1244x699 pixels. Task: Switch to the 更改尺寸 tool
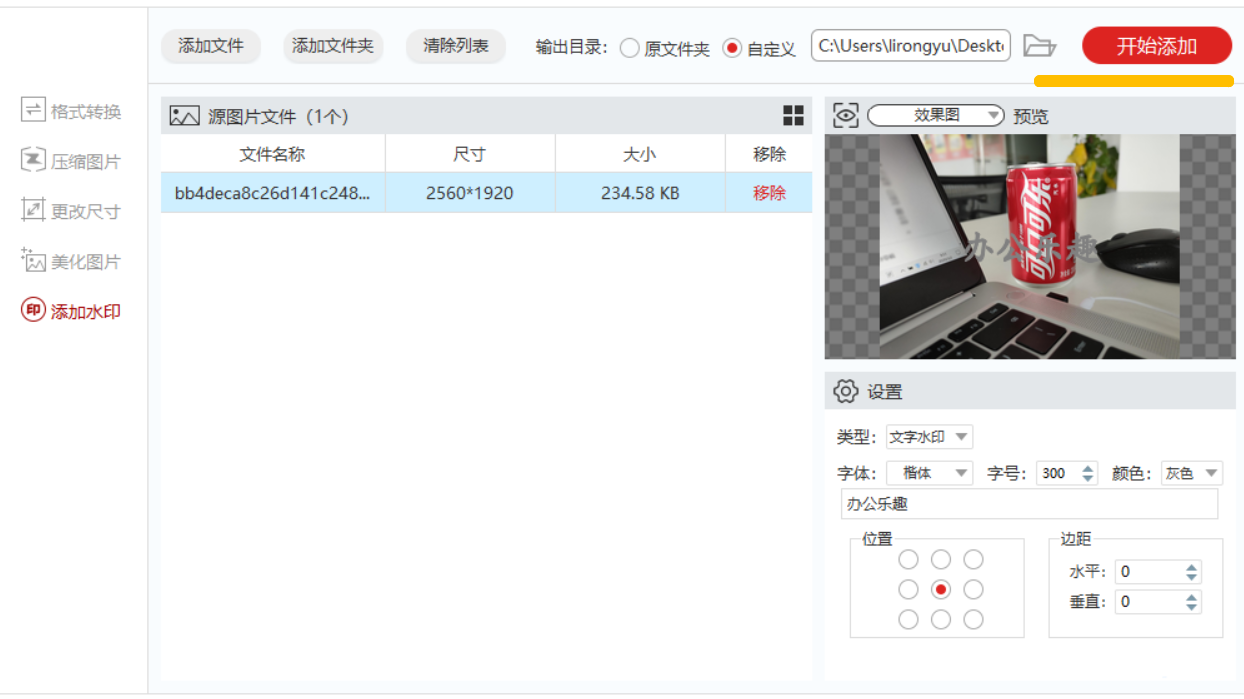[70, 211]
